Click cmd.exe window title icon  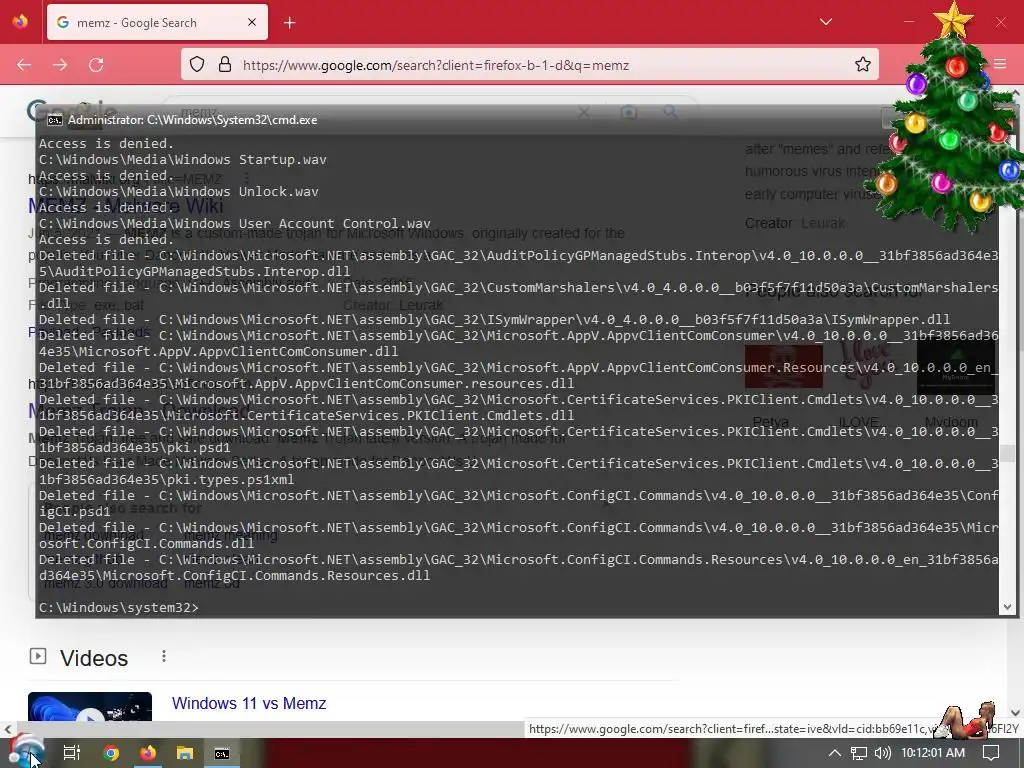click(55, 120)
